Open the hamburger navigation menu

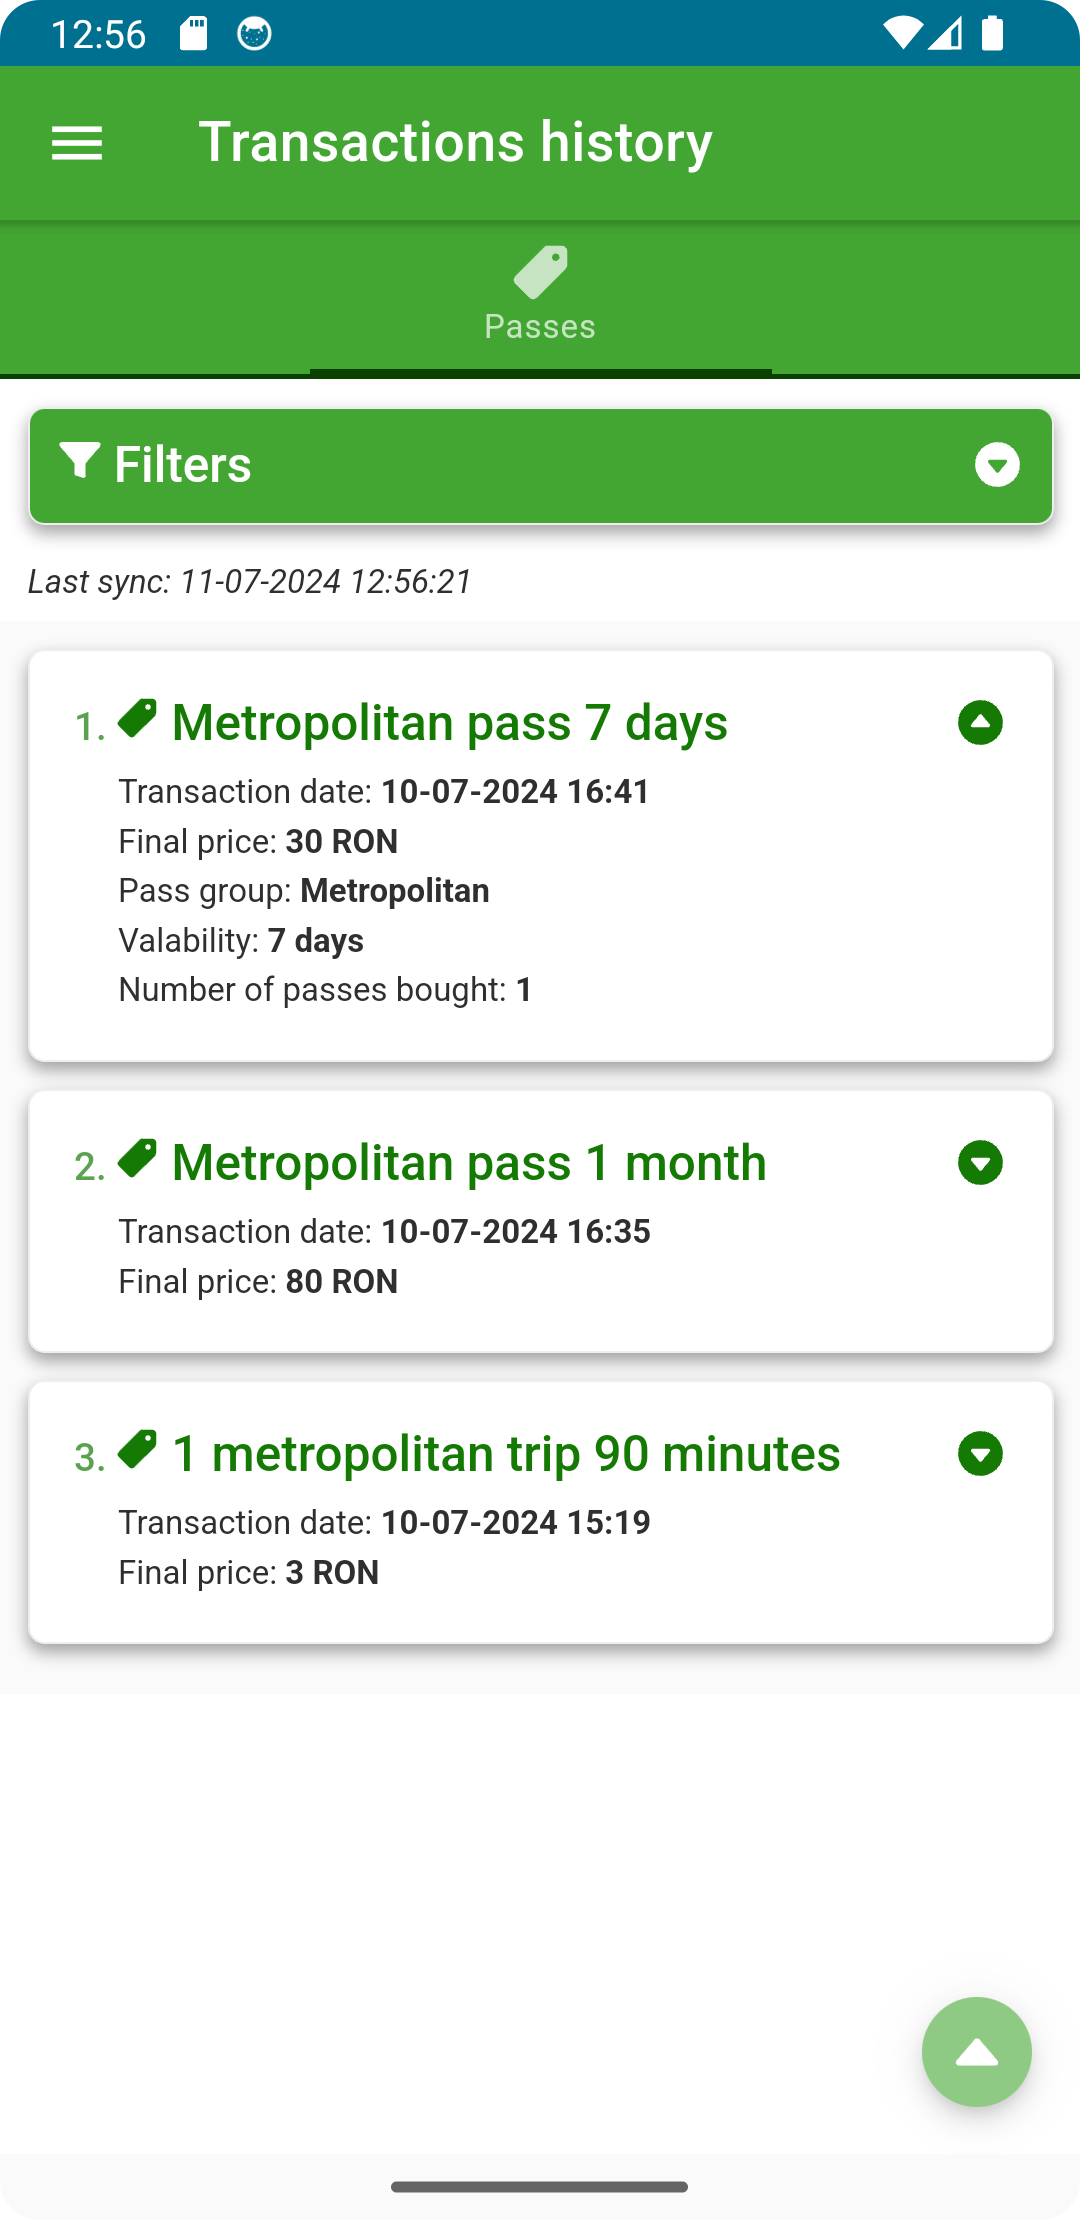pyautogui.click(x=77, y=143)
